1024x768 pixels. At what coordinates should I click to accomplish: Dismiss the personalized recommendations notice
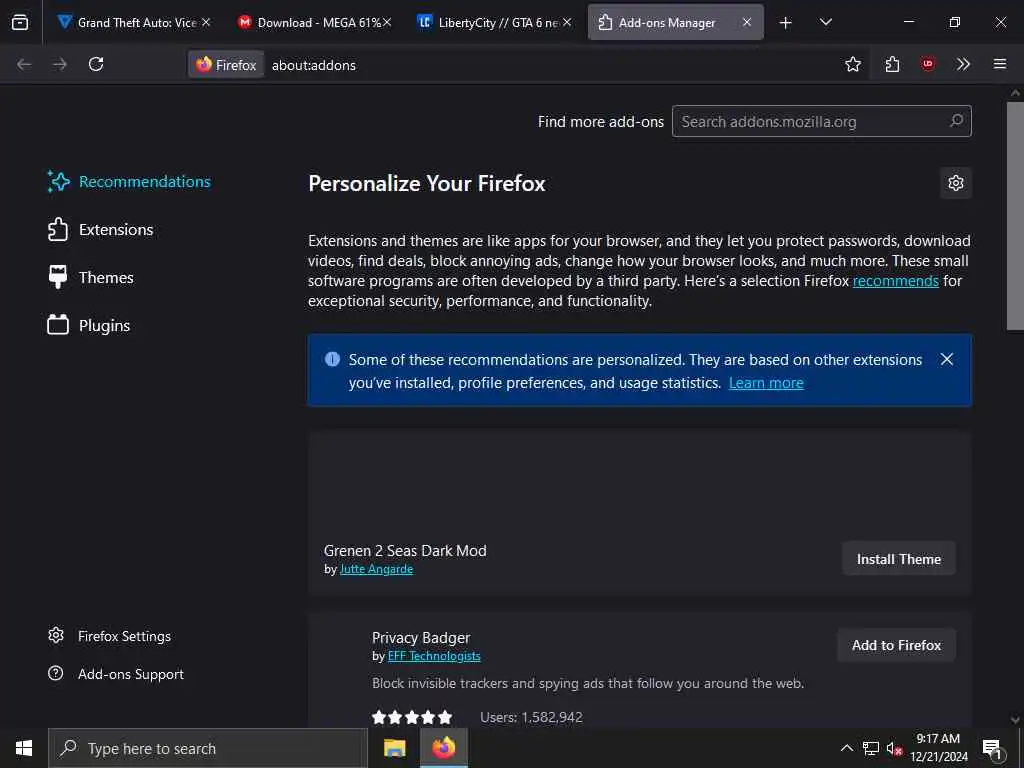point(946,359)
